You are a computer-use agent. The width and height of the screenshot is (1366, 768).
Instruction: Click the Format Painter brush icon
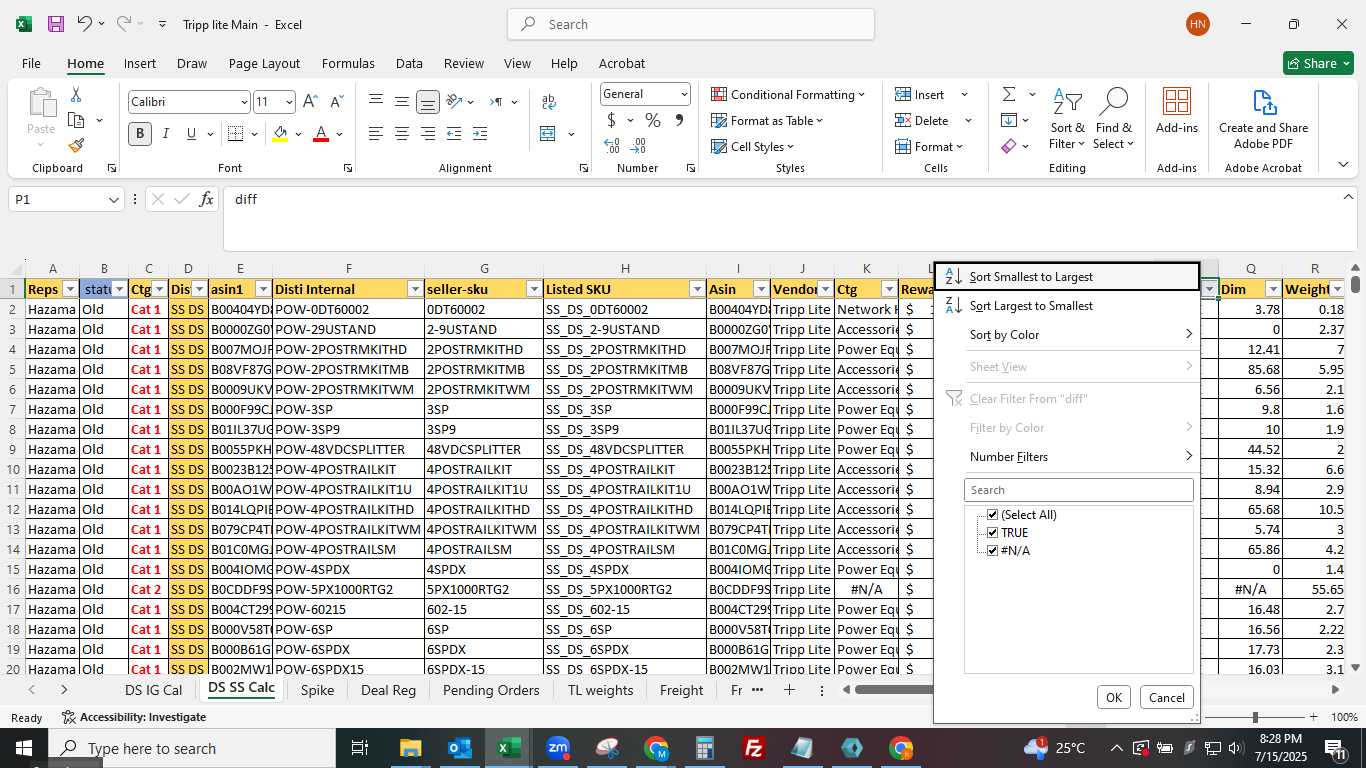pyautogui.click(x=76, y=146)
